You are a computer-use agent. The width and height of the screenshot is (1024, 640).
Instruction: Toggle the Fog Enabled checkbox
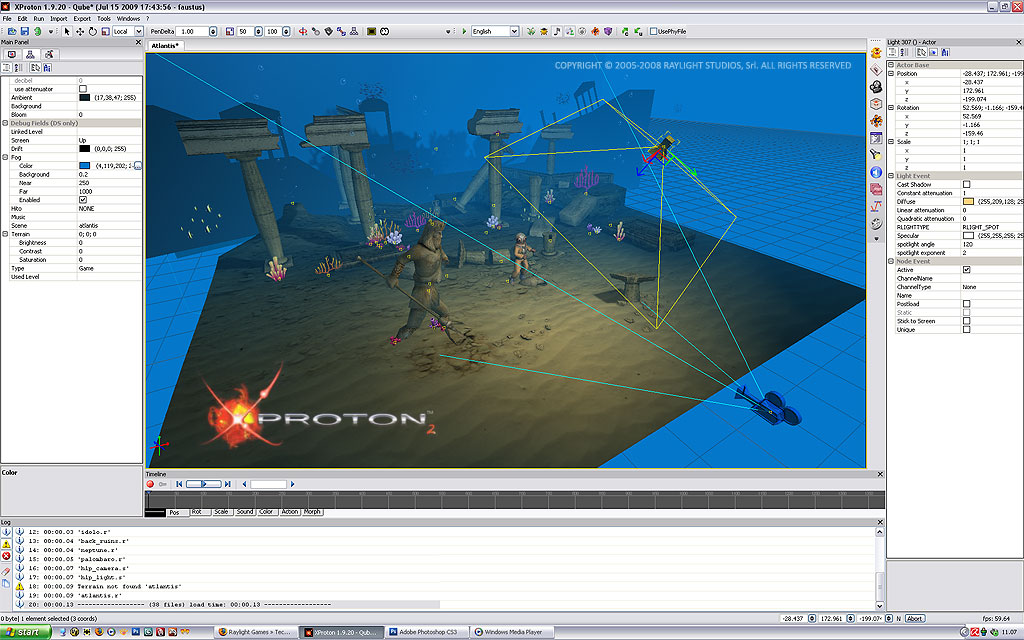(83, 200)
